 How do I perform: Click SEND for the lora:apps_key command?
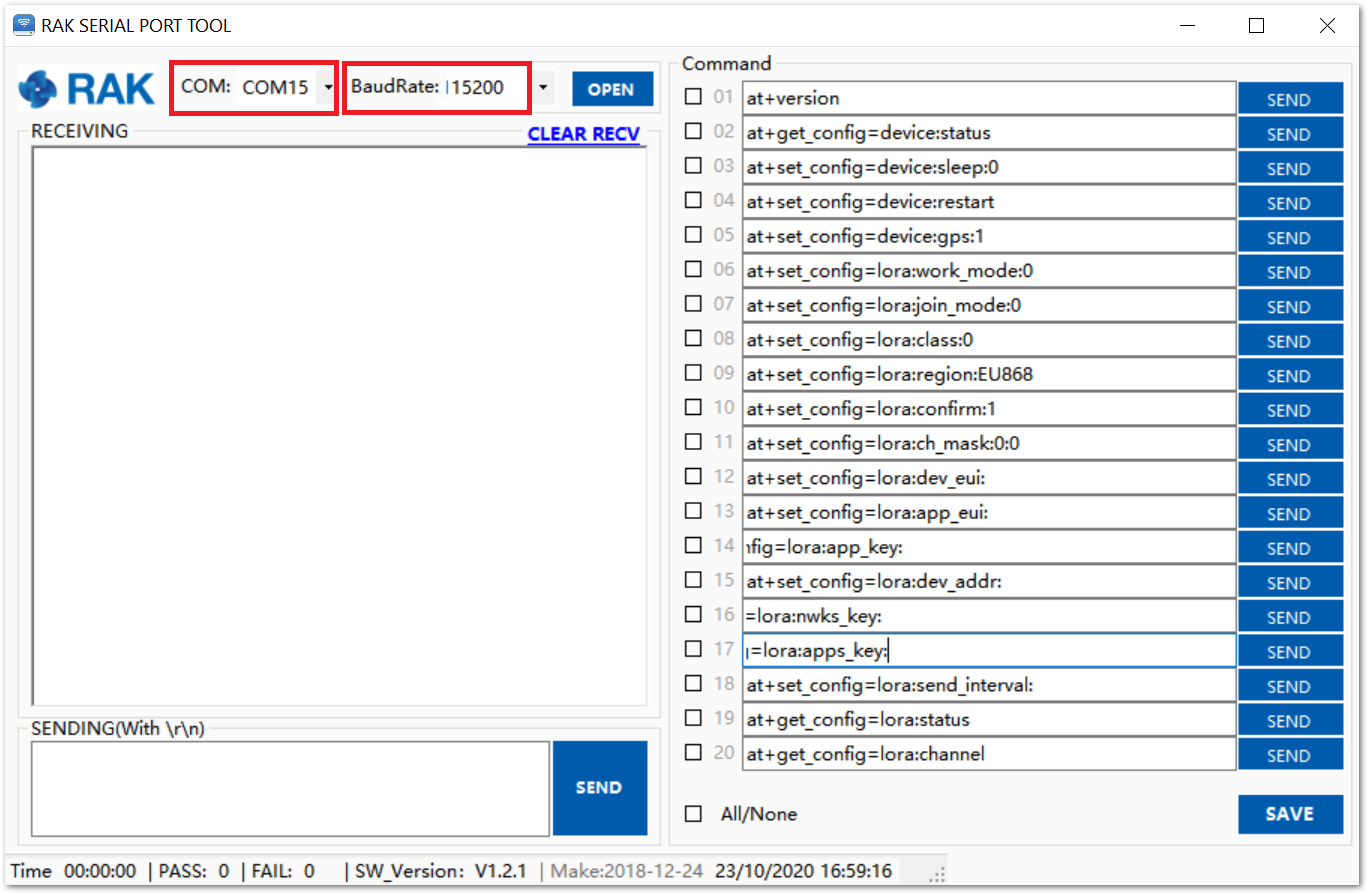click(x=1290, y=652)
